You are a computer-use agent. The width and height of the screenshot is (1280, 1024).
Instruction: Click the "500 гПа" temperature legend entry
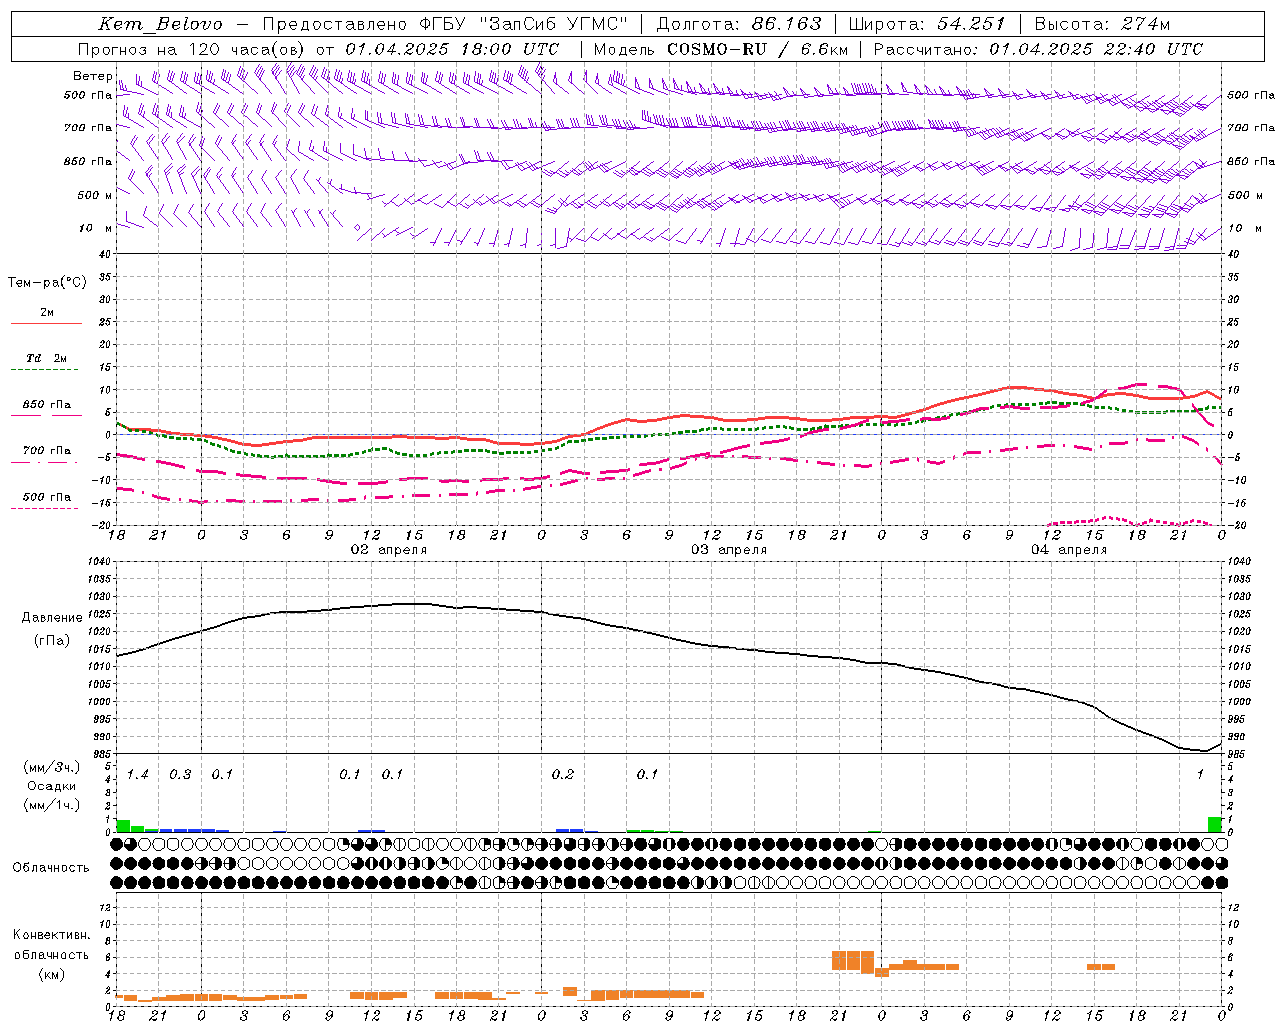point(47,497)
